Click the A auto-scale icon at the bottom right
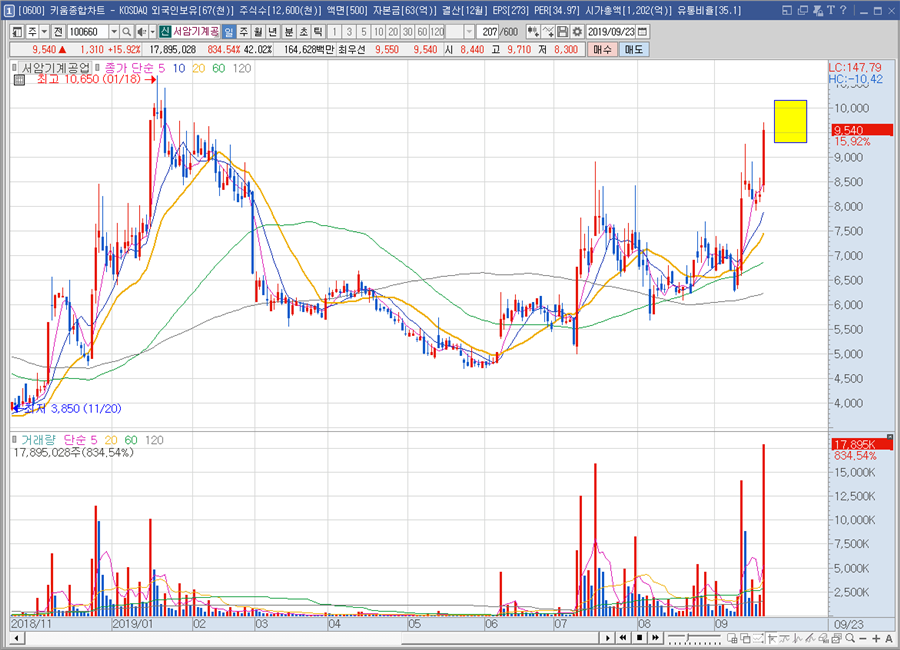 889,639
